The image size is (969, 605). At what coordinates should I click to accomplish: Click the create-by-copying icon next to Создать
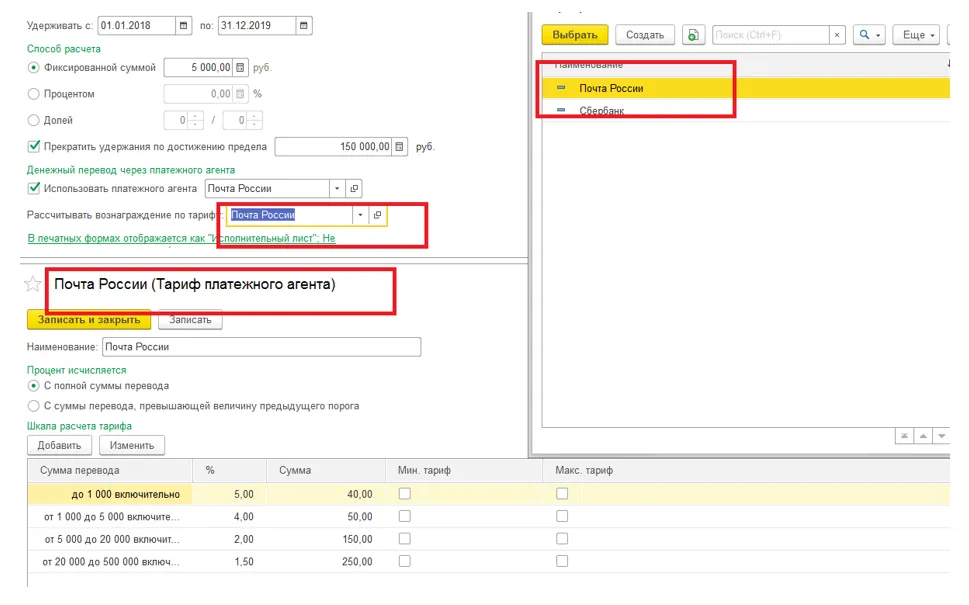tap(694, 35)
